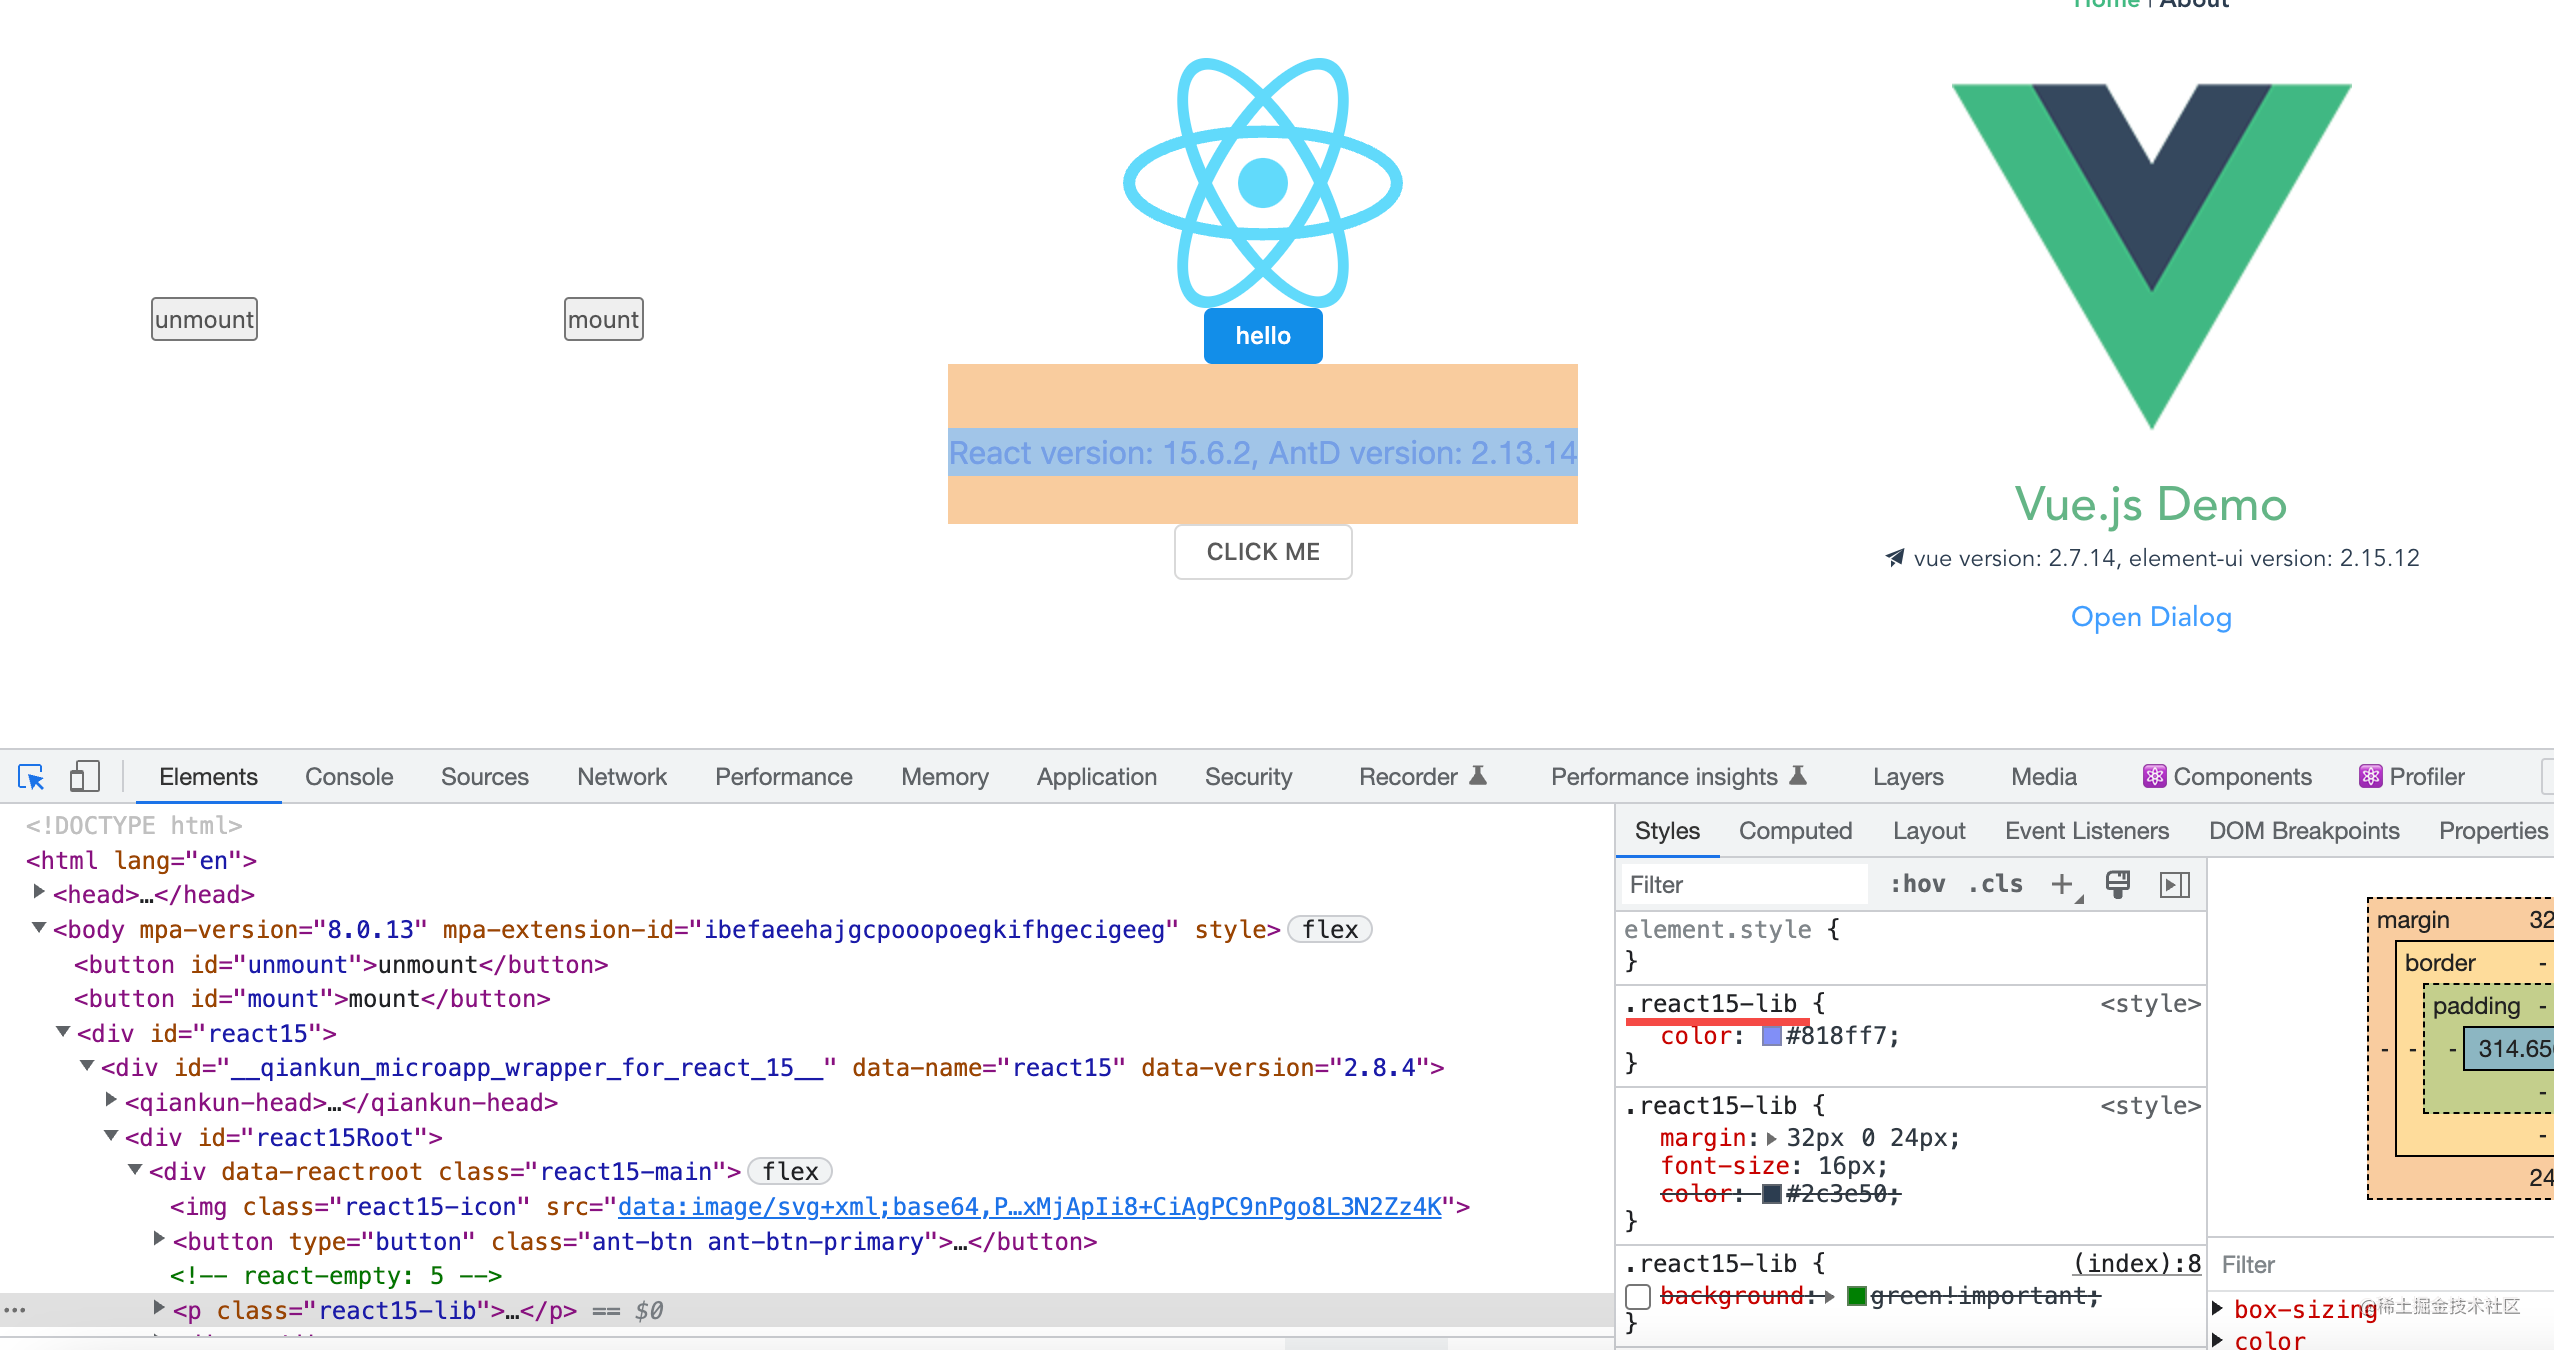
Task: Expand the margin shorthand triangle
Action: [1772, 1138]
